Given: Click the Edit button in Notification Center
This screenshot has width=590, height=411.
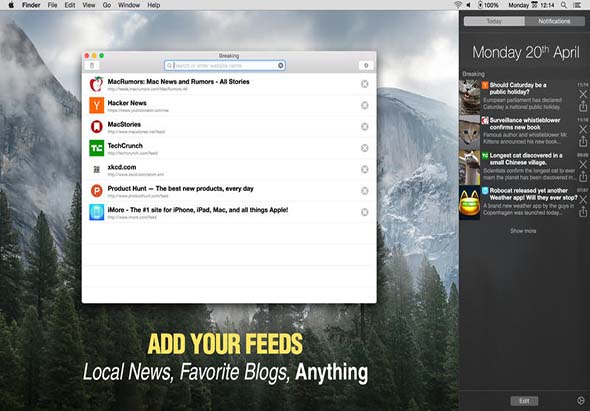Looking at the screenshot, I should (524, 401).
